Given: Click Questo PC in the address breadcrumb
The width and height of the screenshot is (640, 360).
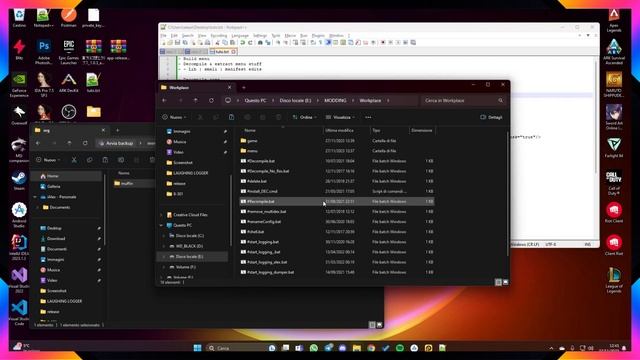Looking at the screenshot, I should click(255, 100).
